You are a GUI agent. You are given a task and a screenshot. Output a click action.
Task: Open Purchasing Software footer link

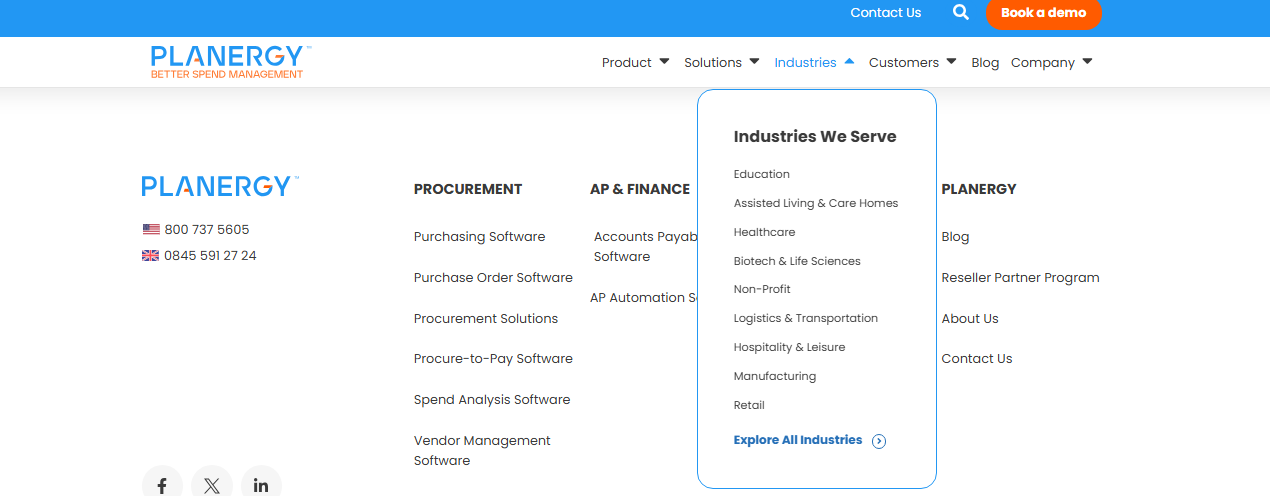pyautogui.click(x=480, y=237)
